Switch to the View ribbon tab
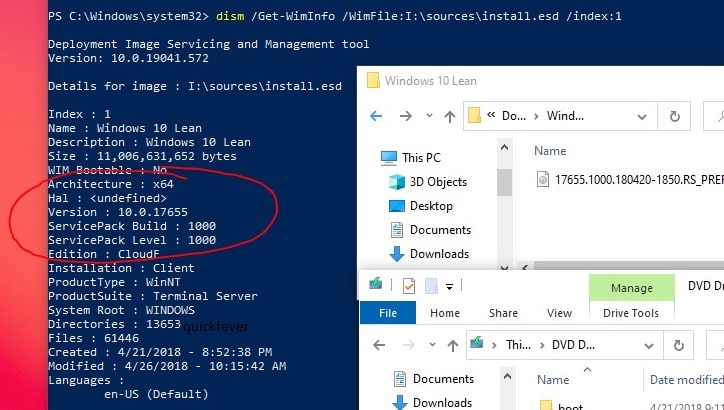This screenshot has height=410, width=724. click(x=559, y=313)
